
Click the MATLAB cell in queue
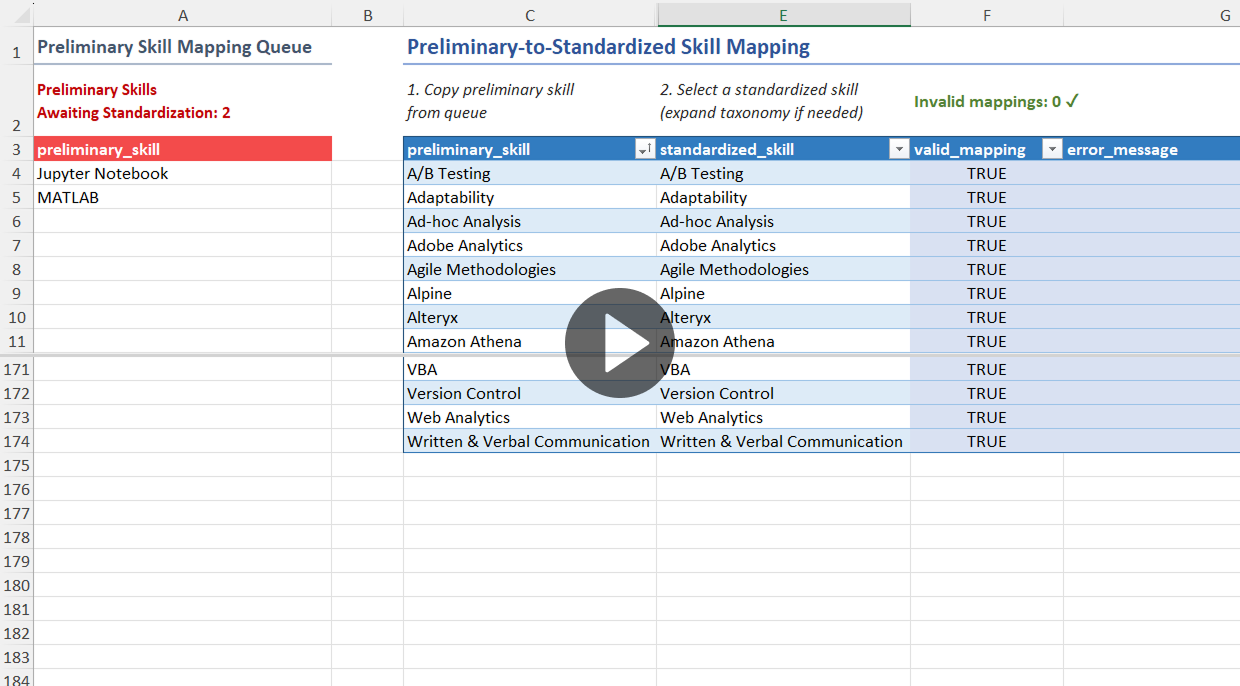pyautogui.click(x=183, y=198)
